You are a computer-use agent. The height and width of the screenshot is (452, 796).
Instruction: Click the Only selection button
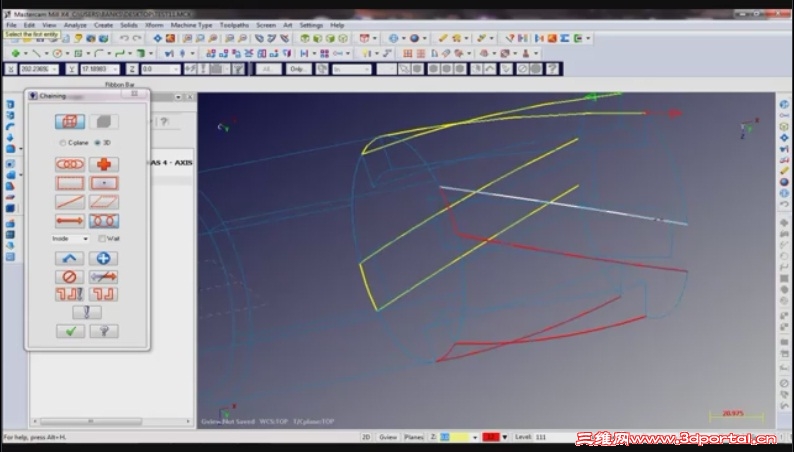298,69
